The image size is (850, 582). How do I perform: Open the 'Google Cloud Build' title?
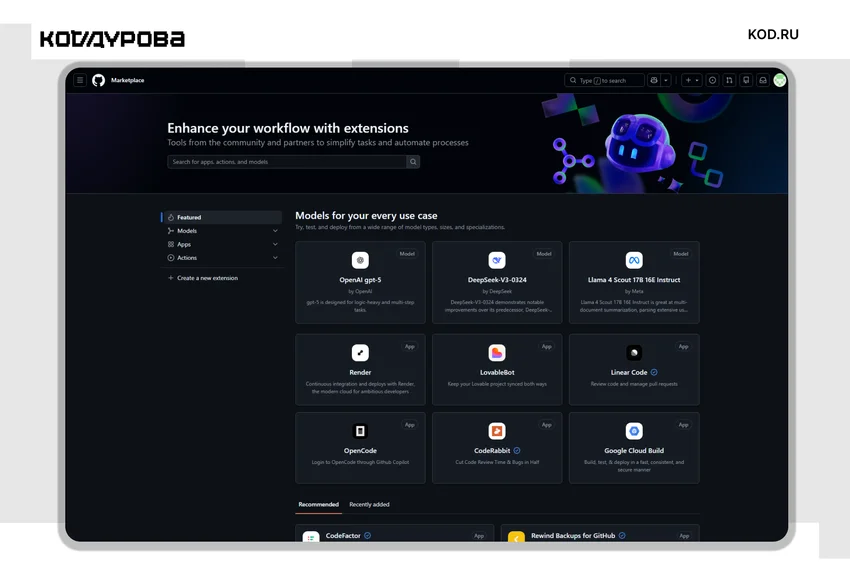pos(634,451)
